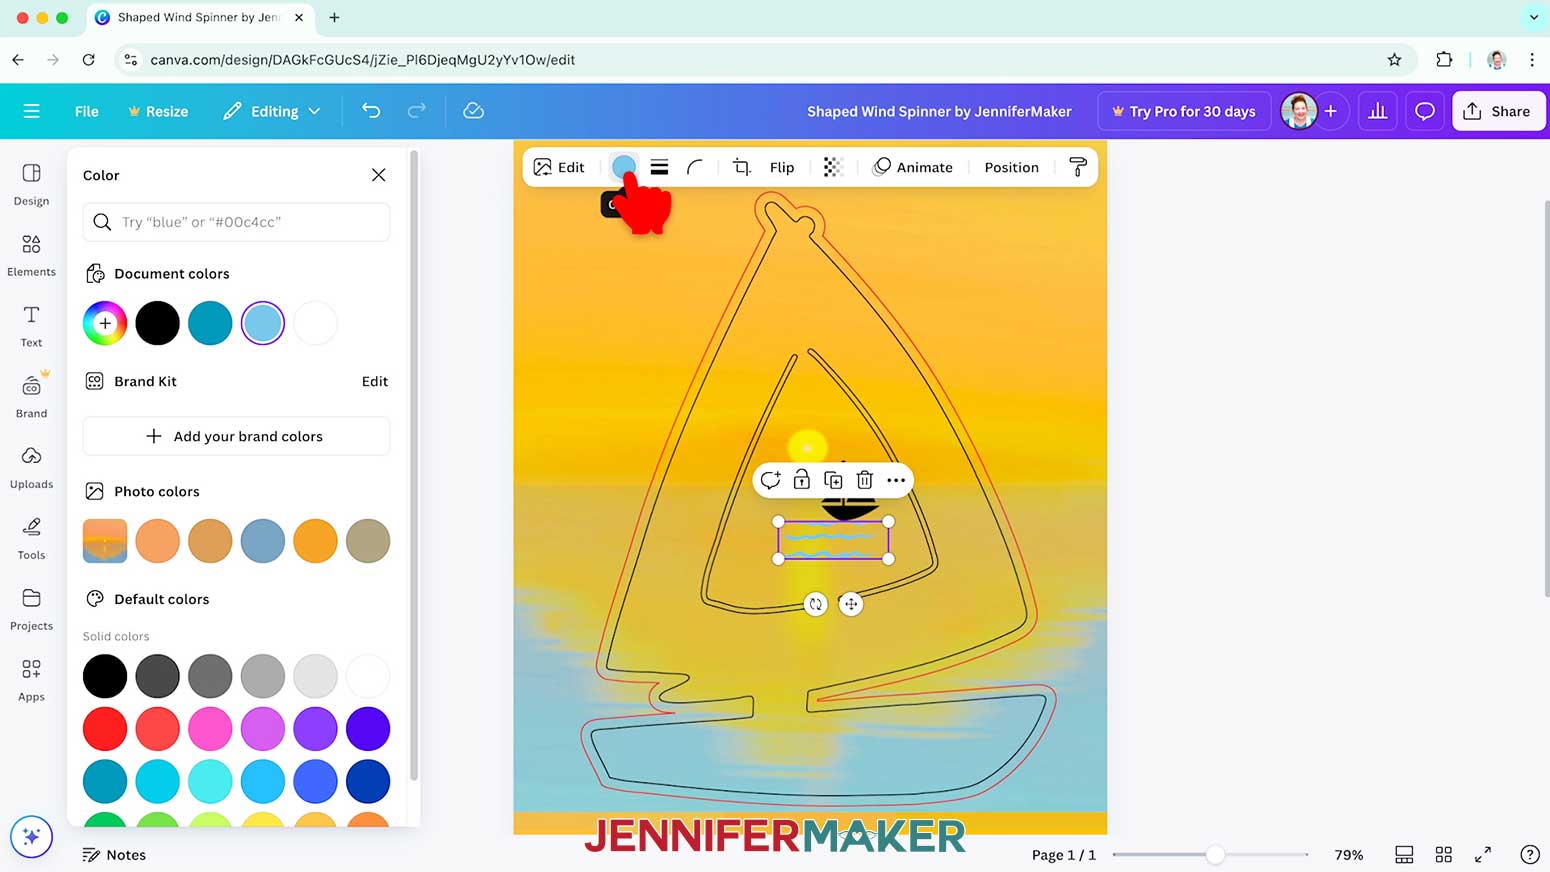This screenshot has height=872, width=1550.
Task: Open the Elements panel
Action: [x=31, y=256]
